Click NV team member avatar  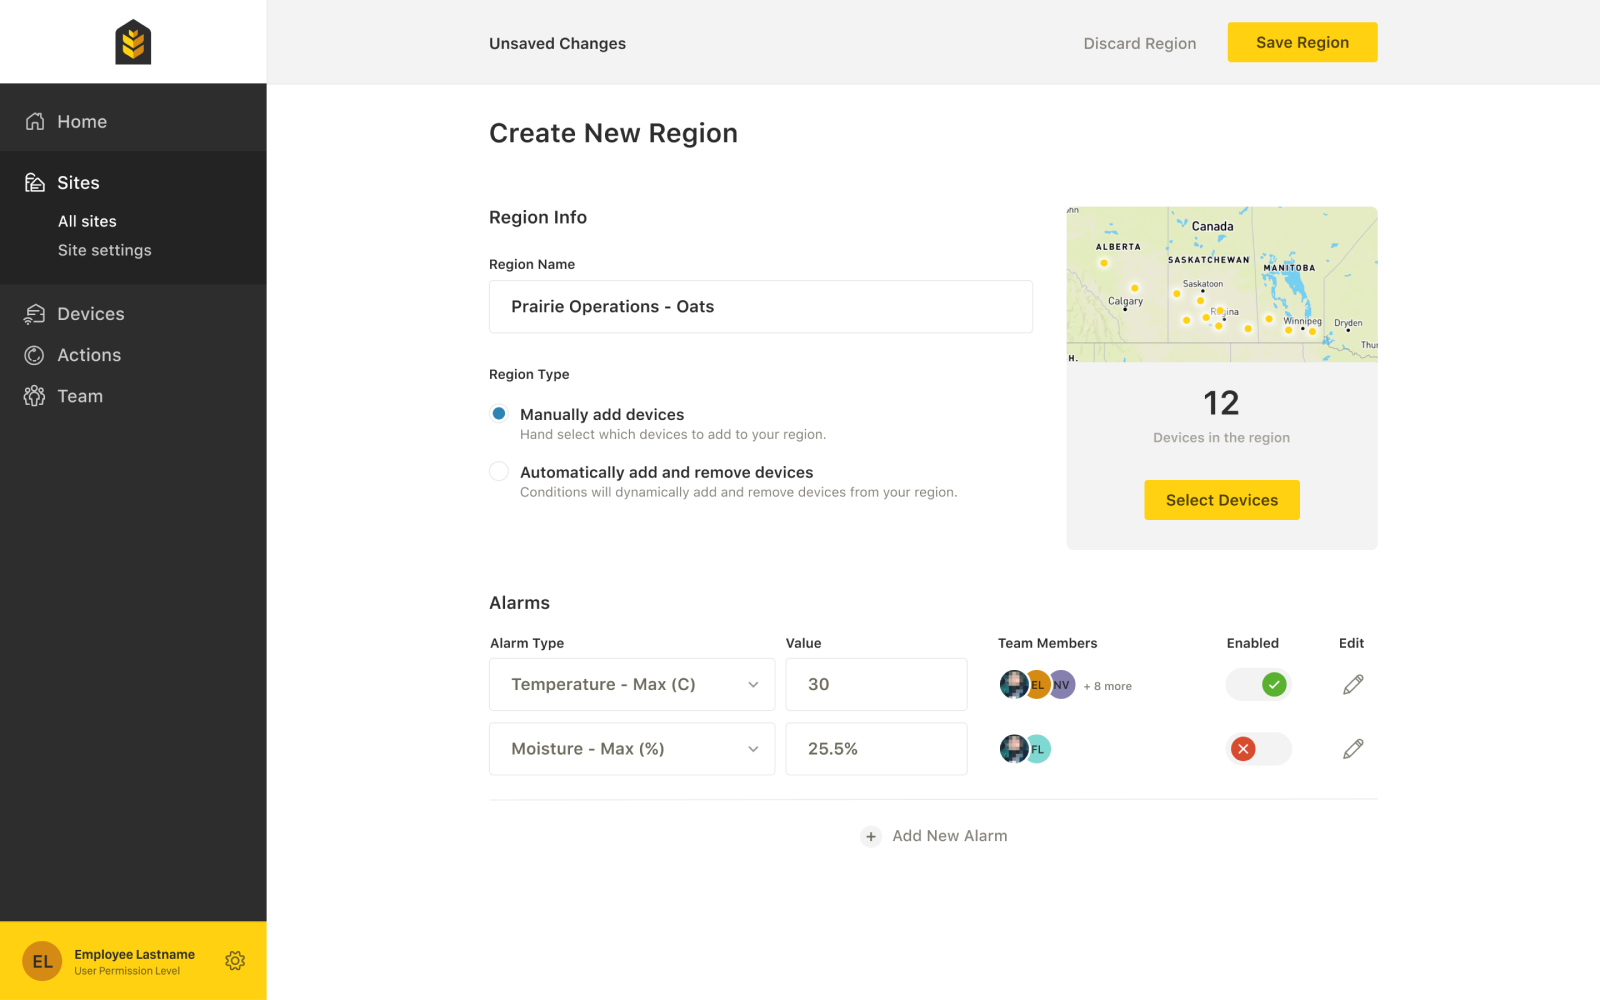pyautogui.click(x=1062, y=685)
